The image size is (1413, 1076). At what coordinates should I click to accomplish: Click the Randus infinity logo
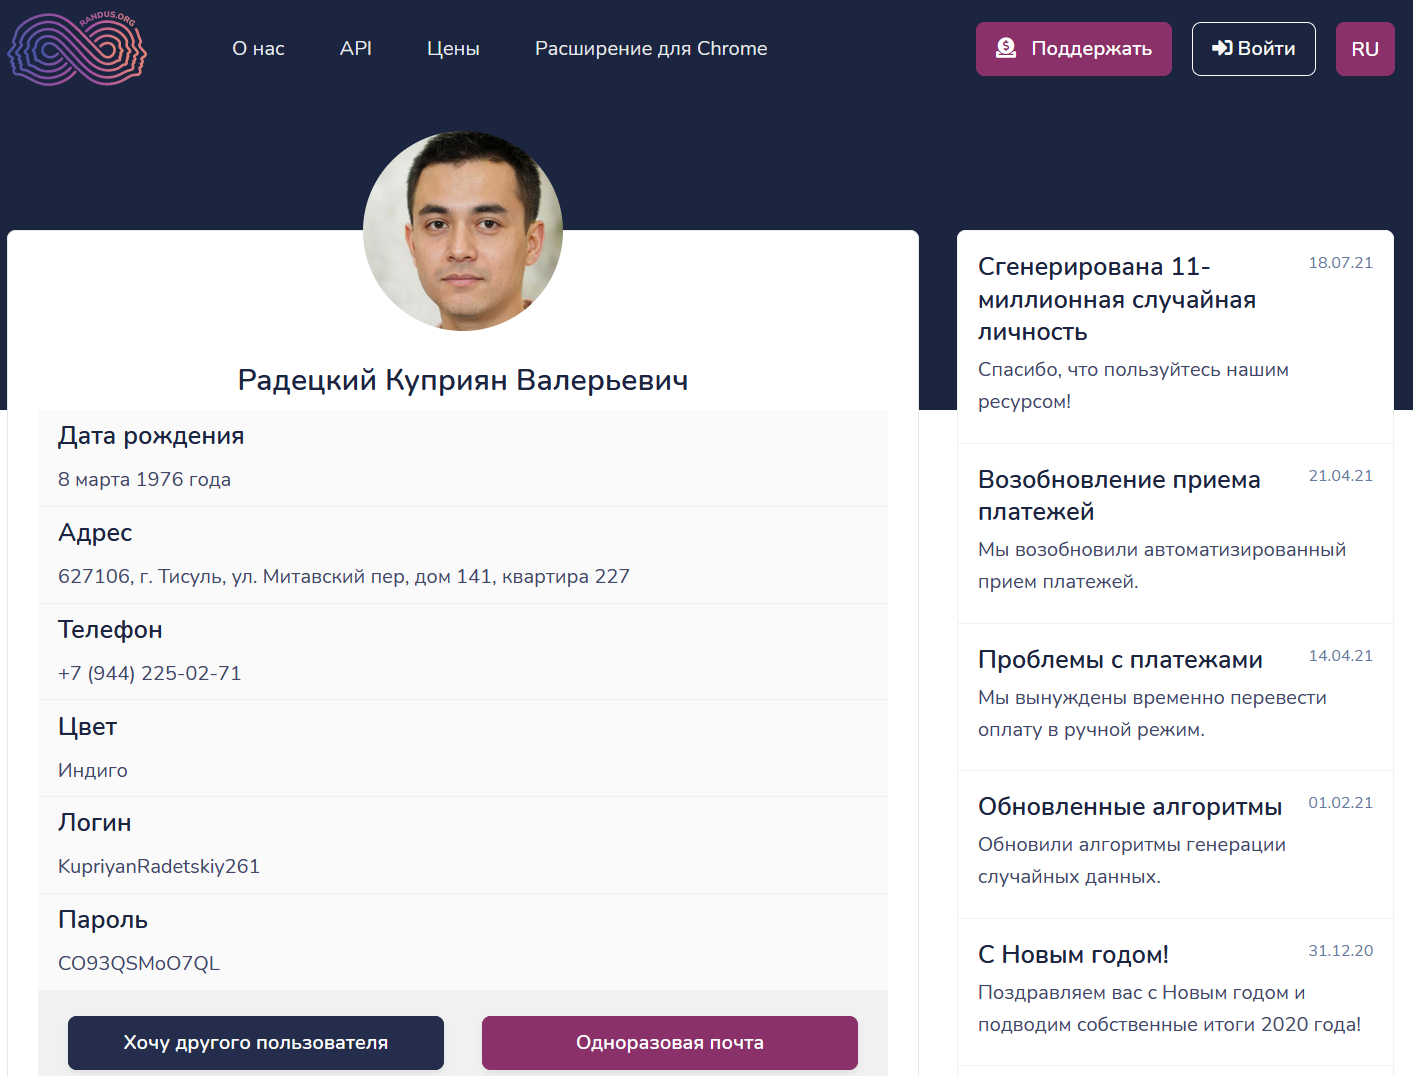pyautogui.click(x=77, y=48)
